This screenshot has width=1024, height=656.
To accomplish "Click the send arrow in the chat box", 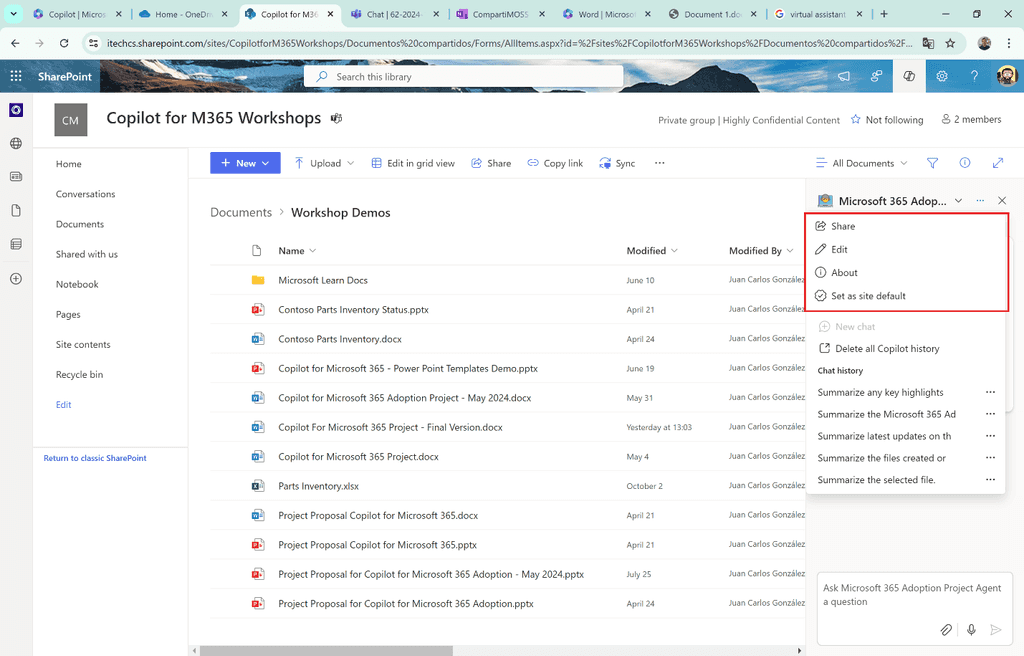I will point(996,629).
